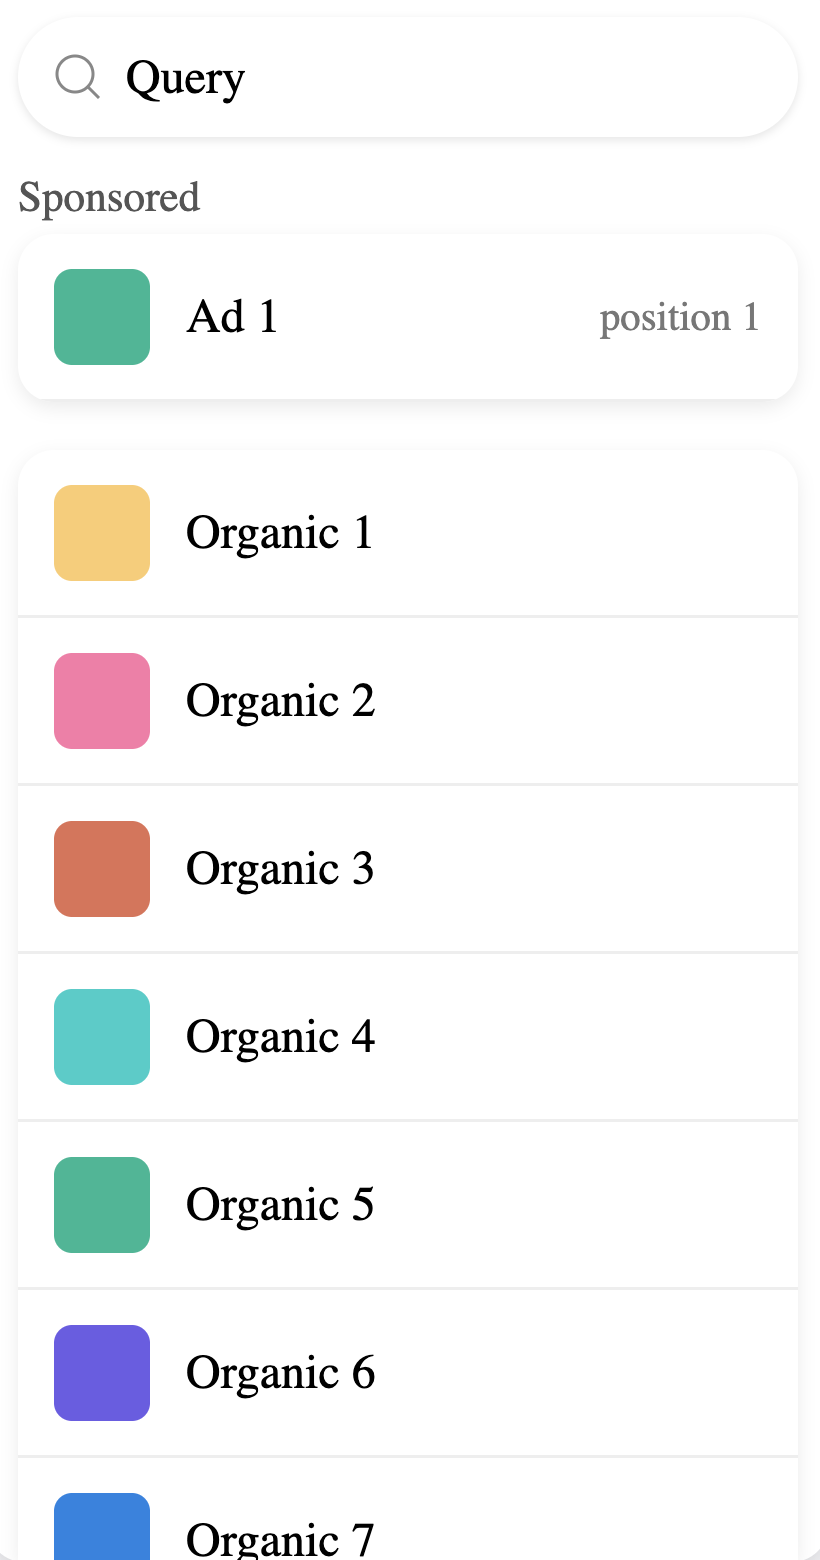This screenshot has height=1560, width=820.
Task: Select the Organic 3 result text
Action: (x=280, y=869)
